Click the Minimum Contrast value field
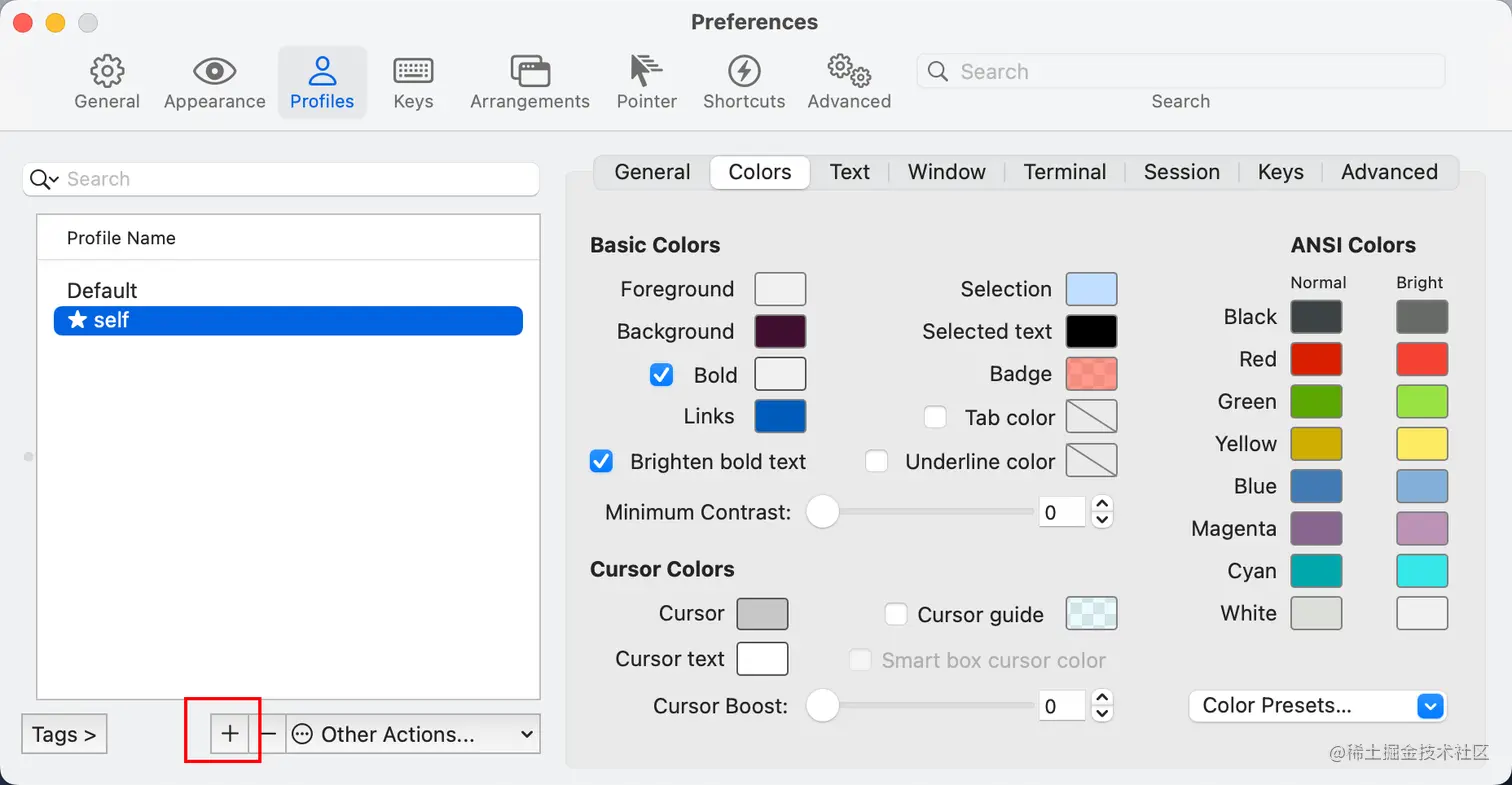Screen dimensions: 1512x785 click(1062, 512)
